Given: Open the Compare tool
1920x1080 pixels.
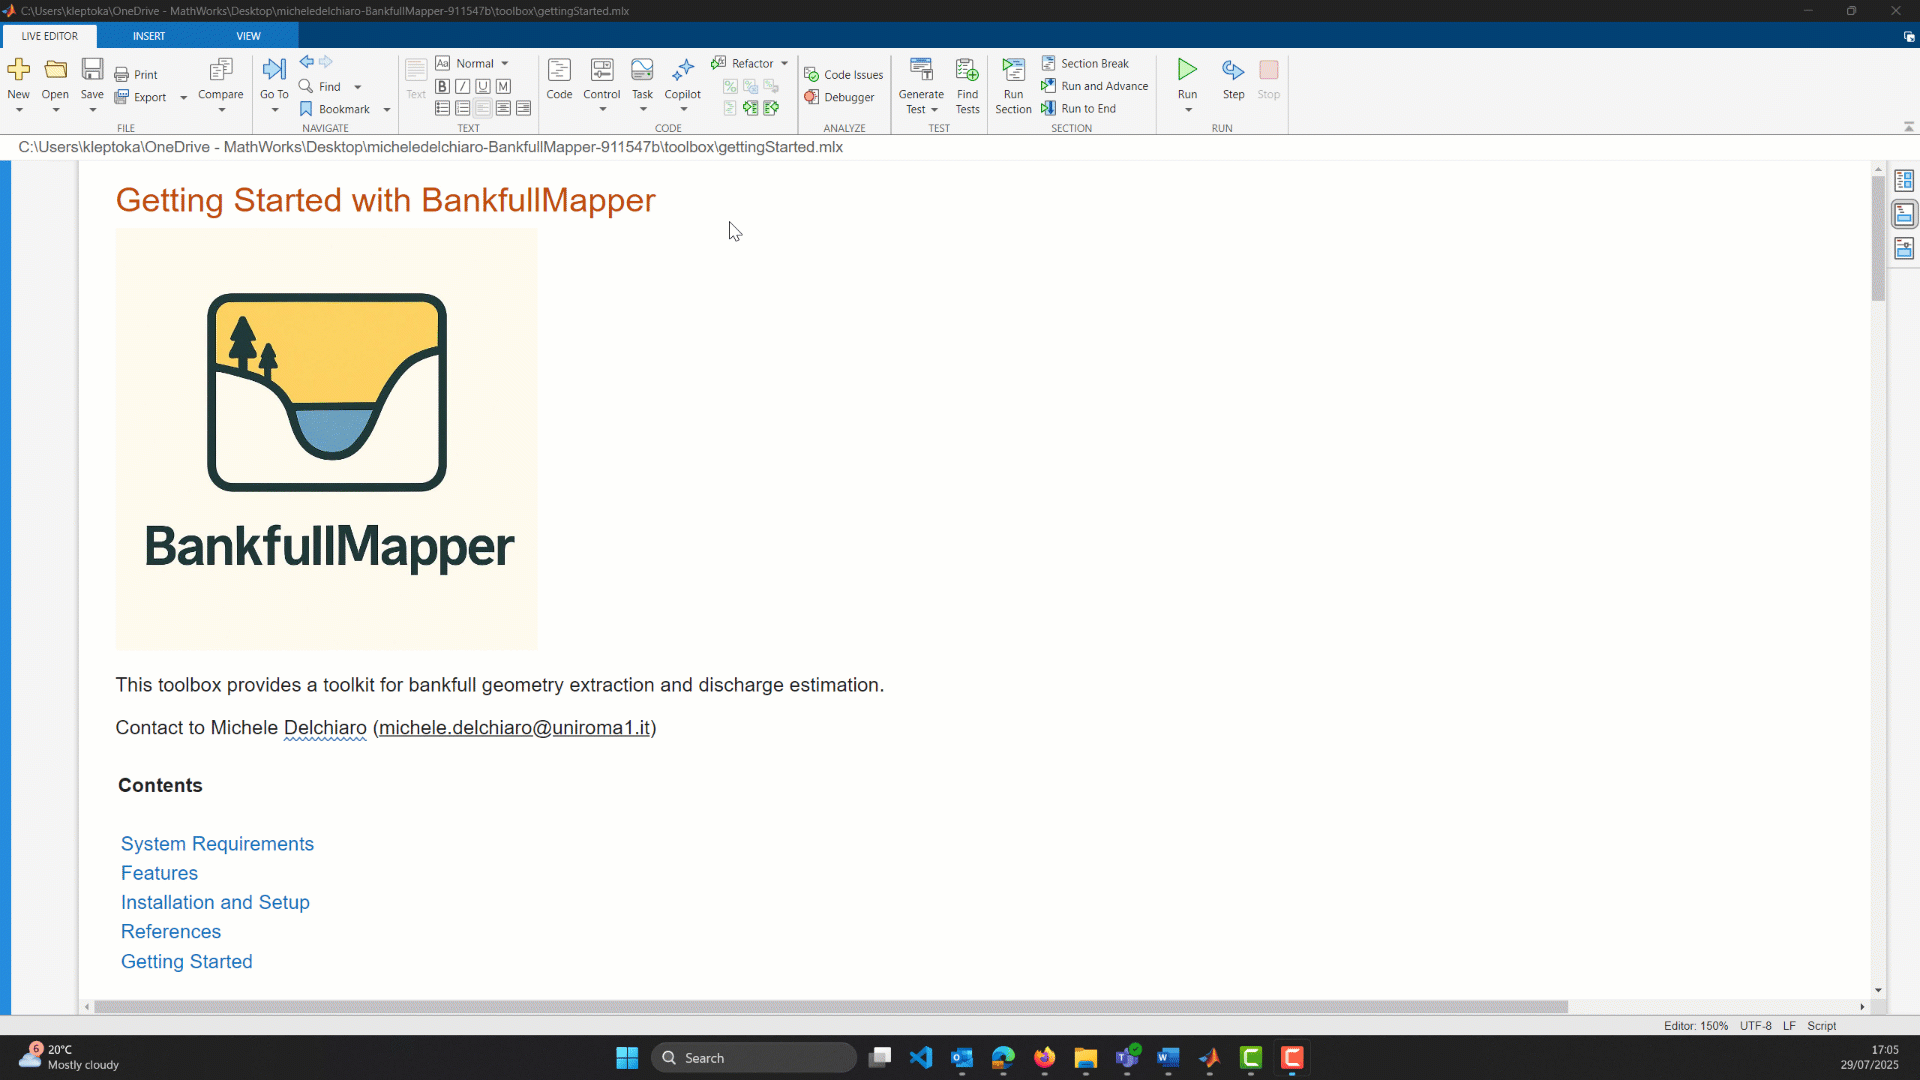Looking at the screenshot, I should pyautogui.click(x=220, y=80).
